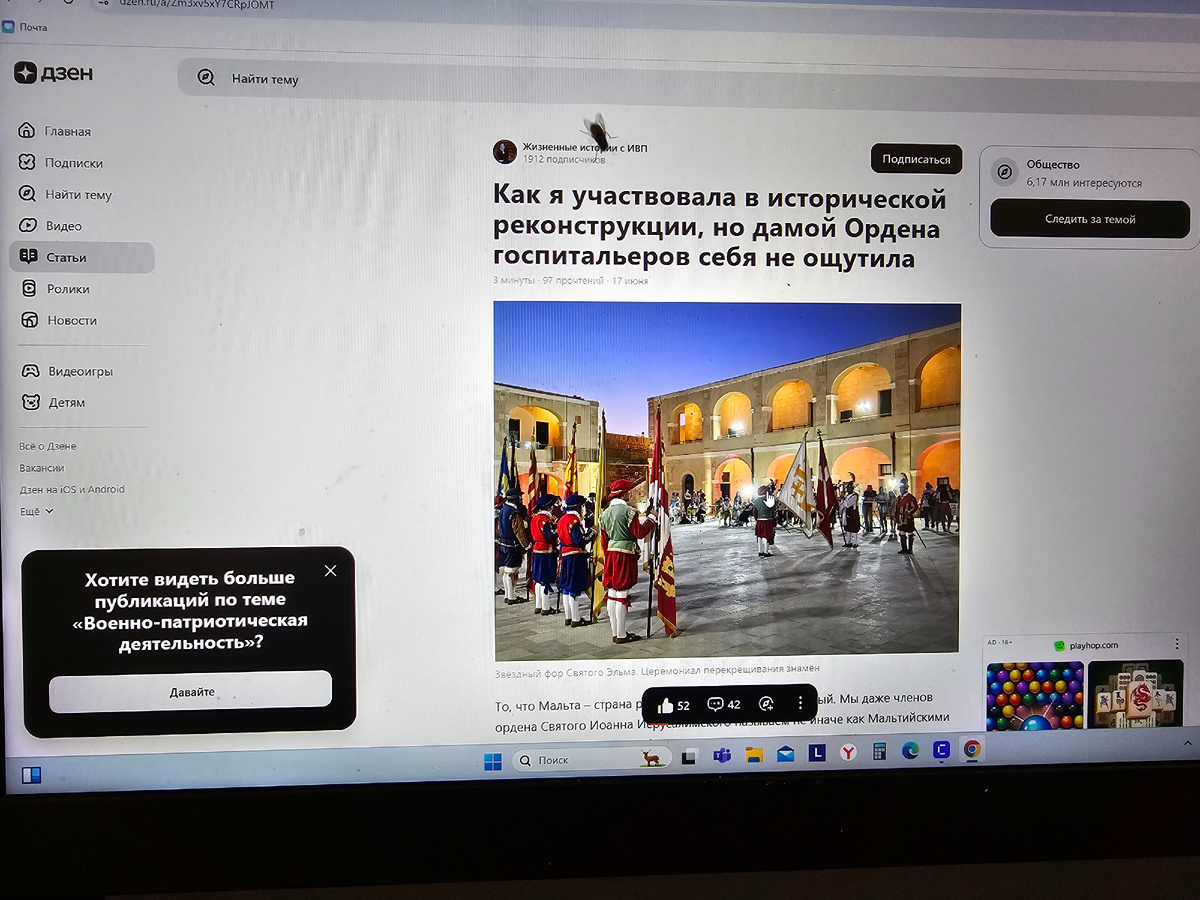Open Microsoft Edge from the taskbar
The width and height of the screenshot is (1200, 900).
pyautogui.click(x=910, y=751)
